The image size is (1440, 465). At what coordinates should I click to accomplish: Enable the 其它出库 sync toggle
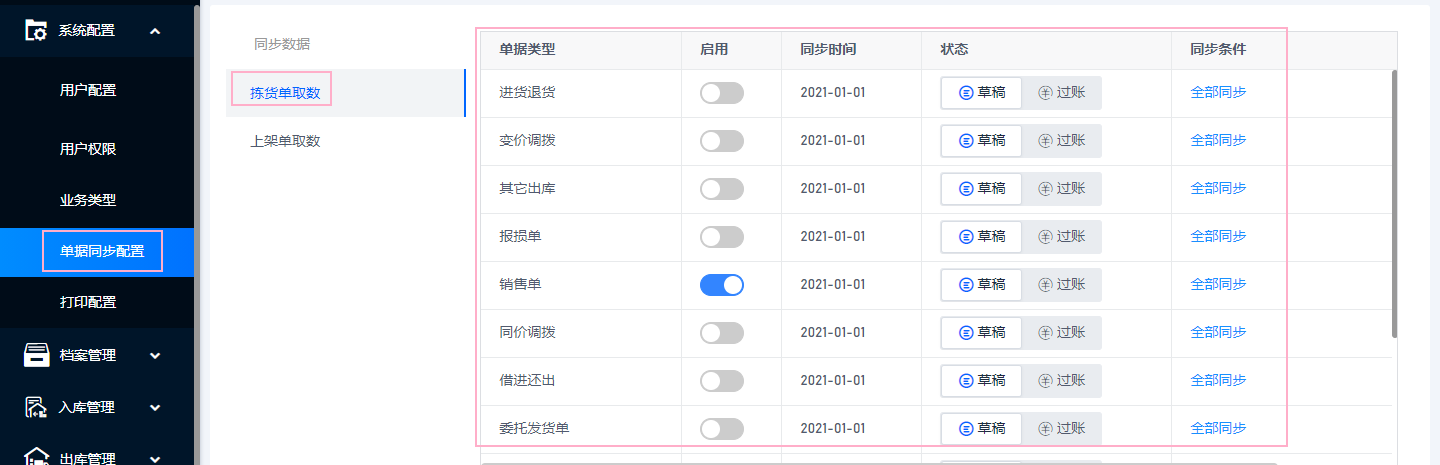click(x=722, y=189)
